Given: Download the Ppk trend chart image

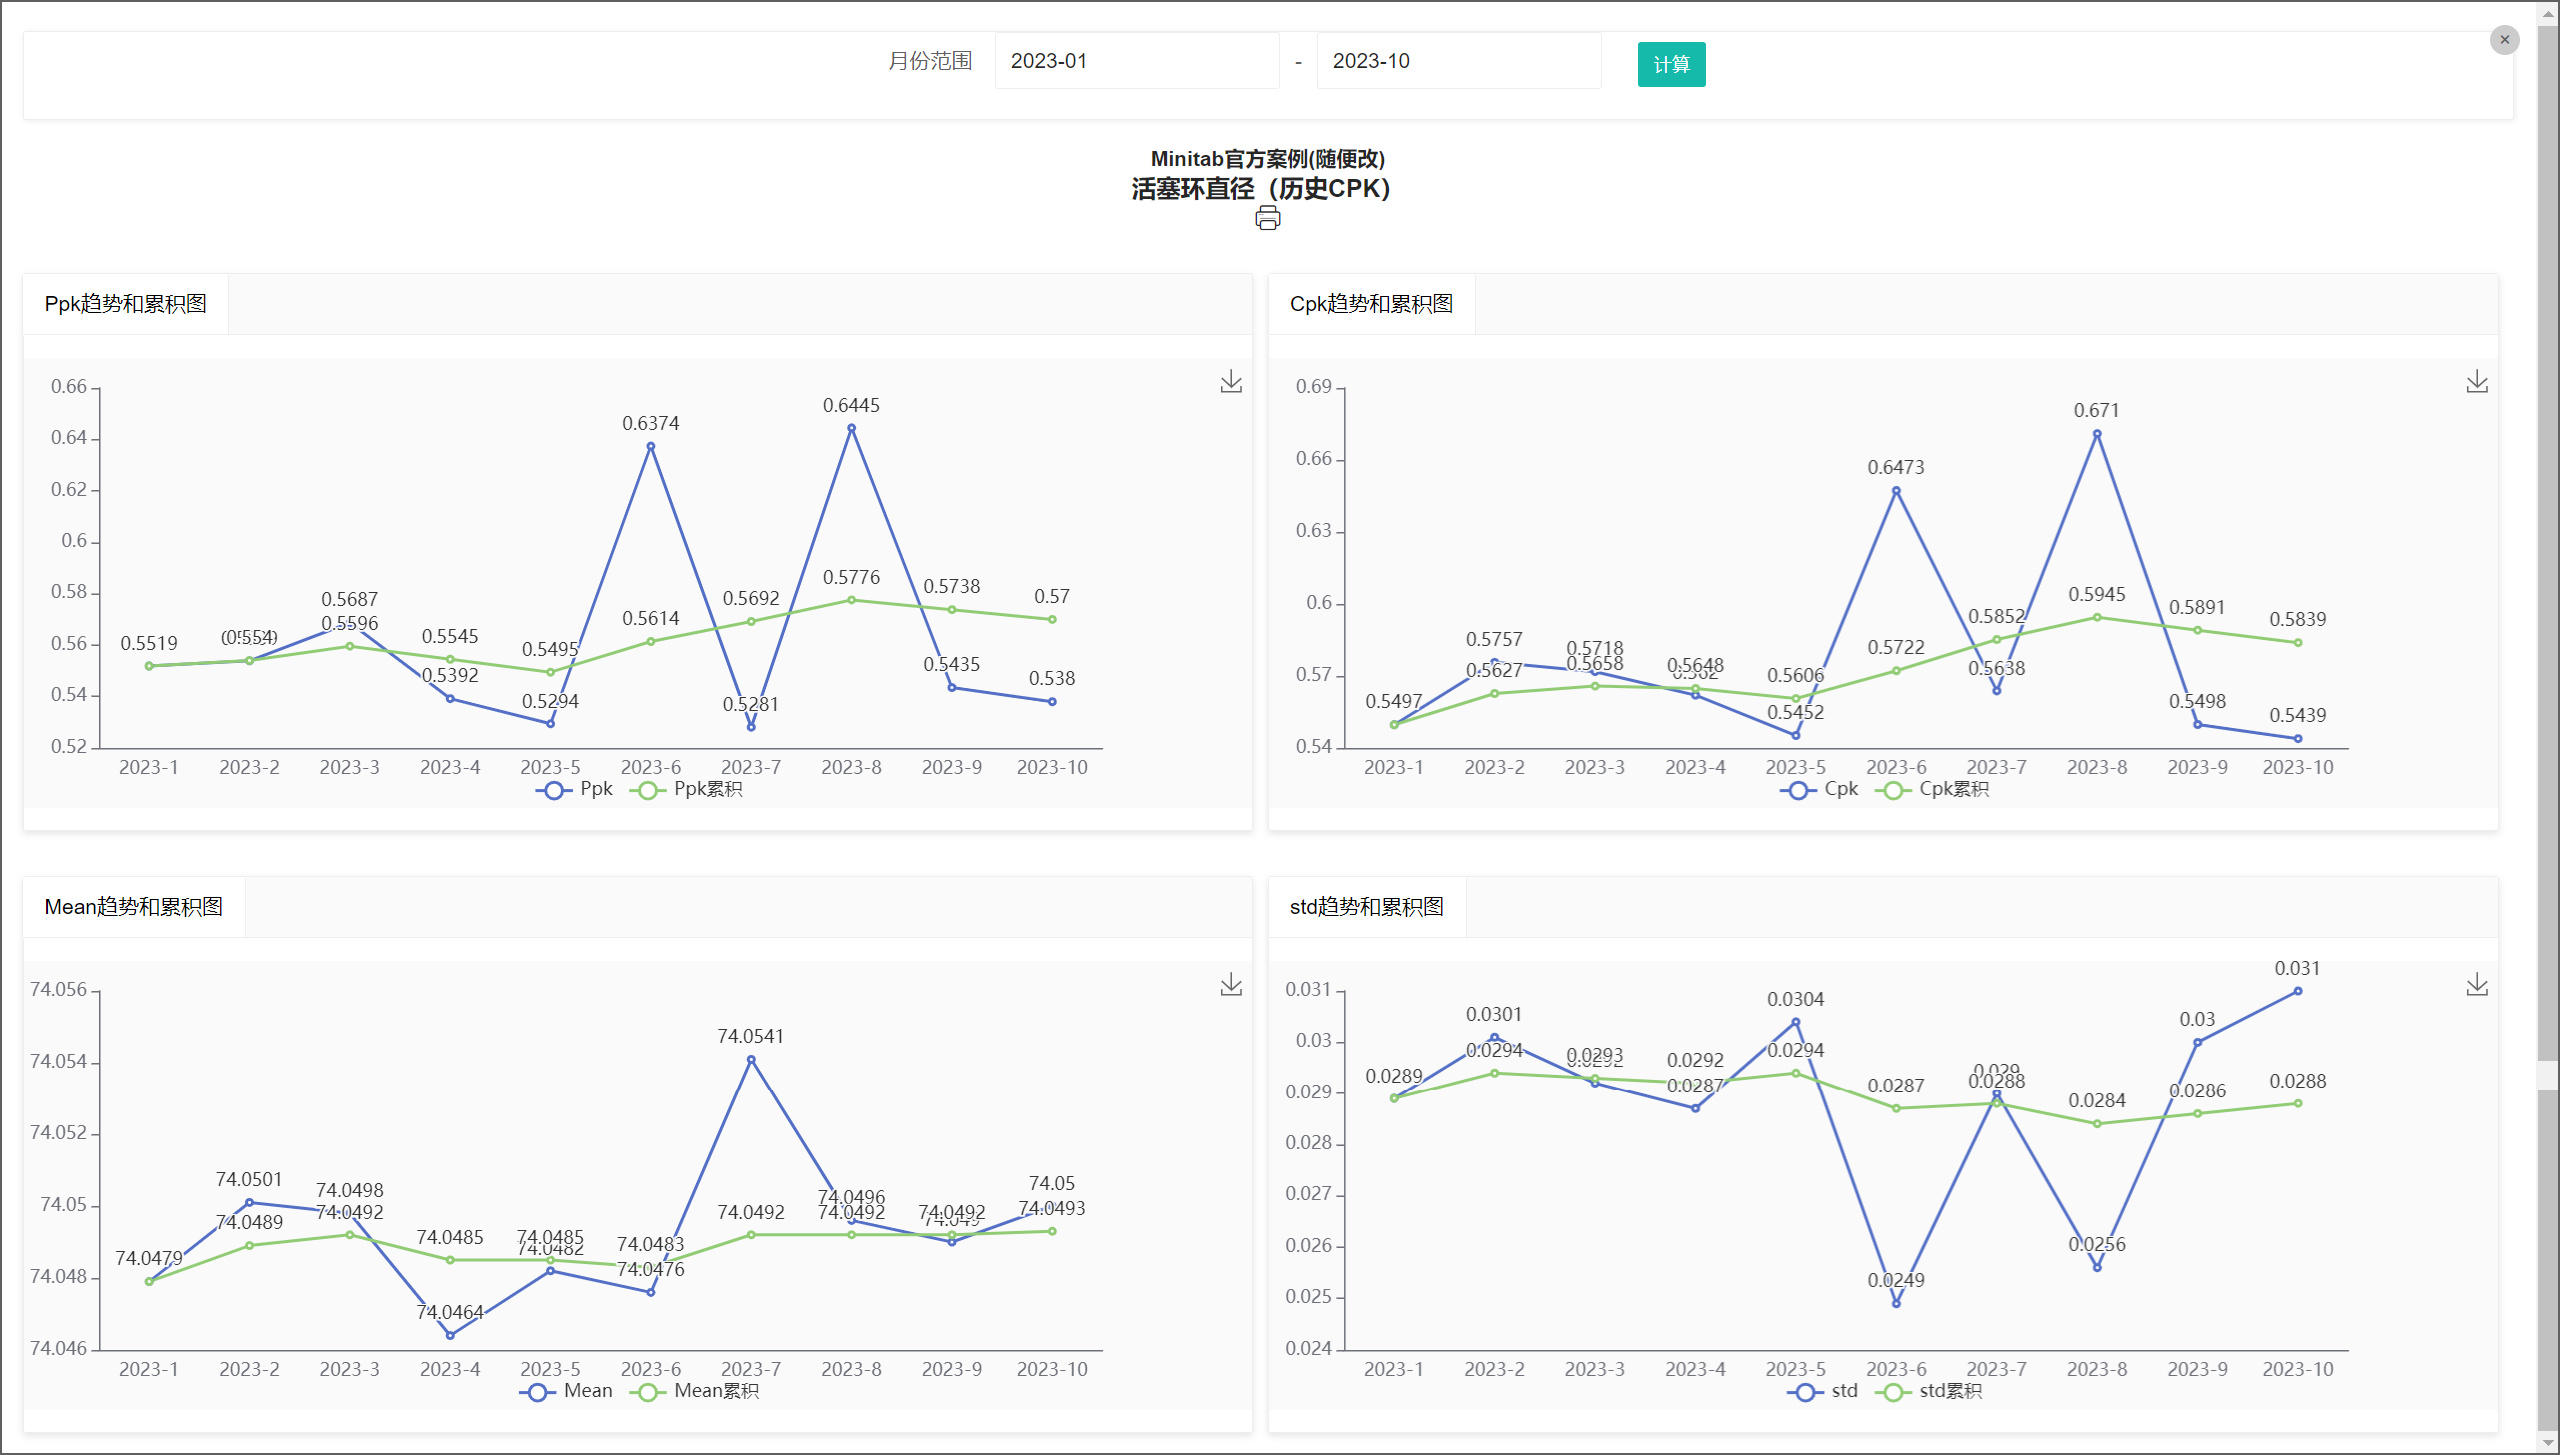Looking at the screenshot, I should pyautogui.click(x=1231, y=382).
